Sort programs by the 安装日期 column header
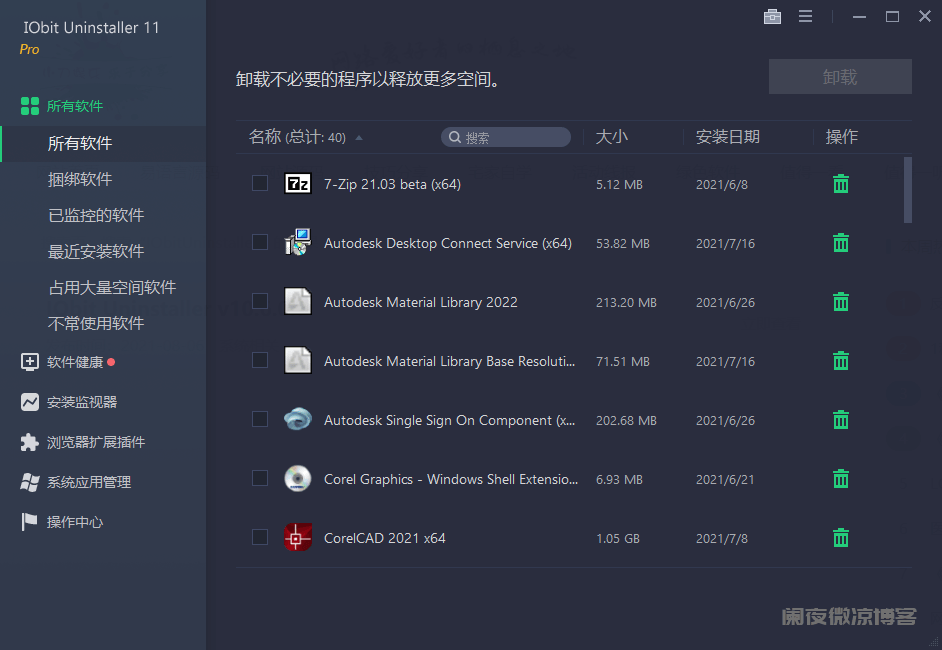 point(728,137)
